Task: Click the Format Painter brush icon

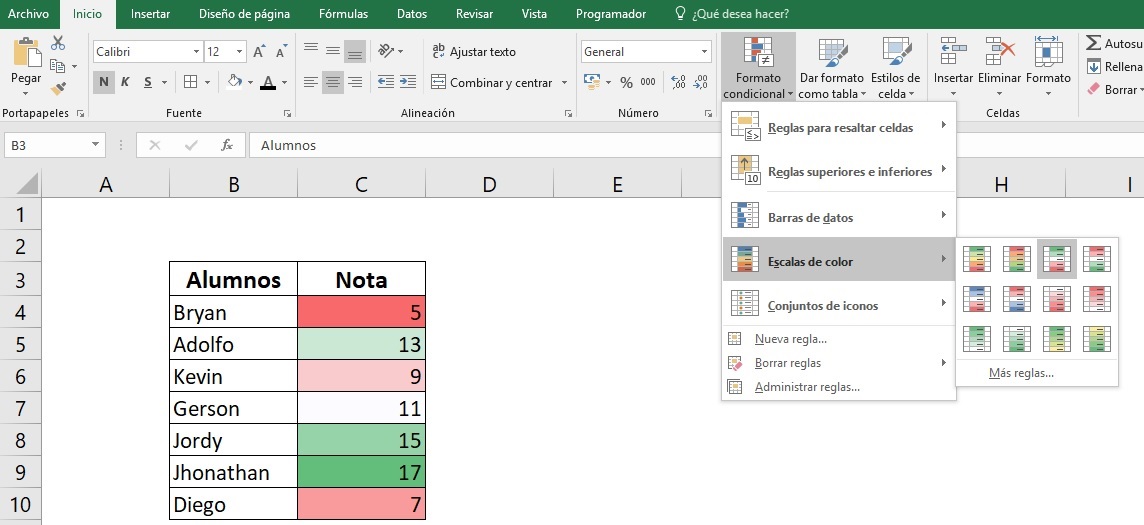Action: [58, 88]
